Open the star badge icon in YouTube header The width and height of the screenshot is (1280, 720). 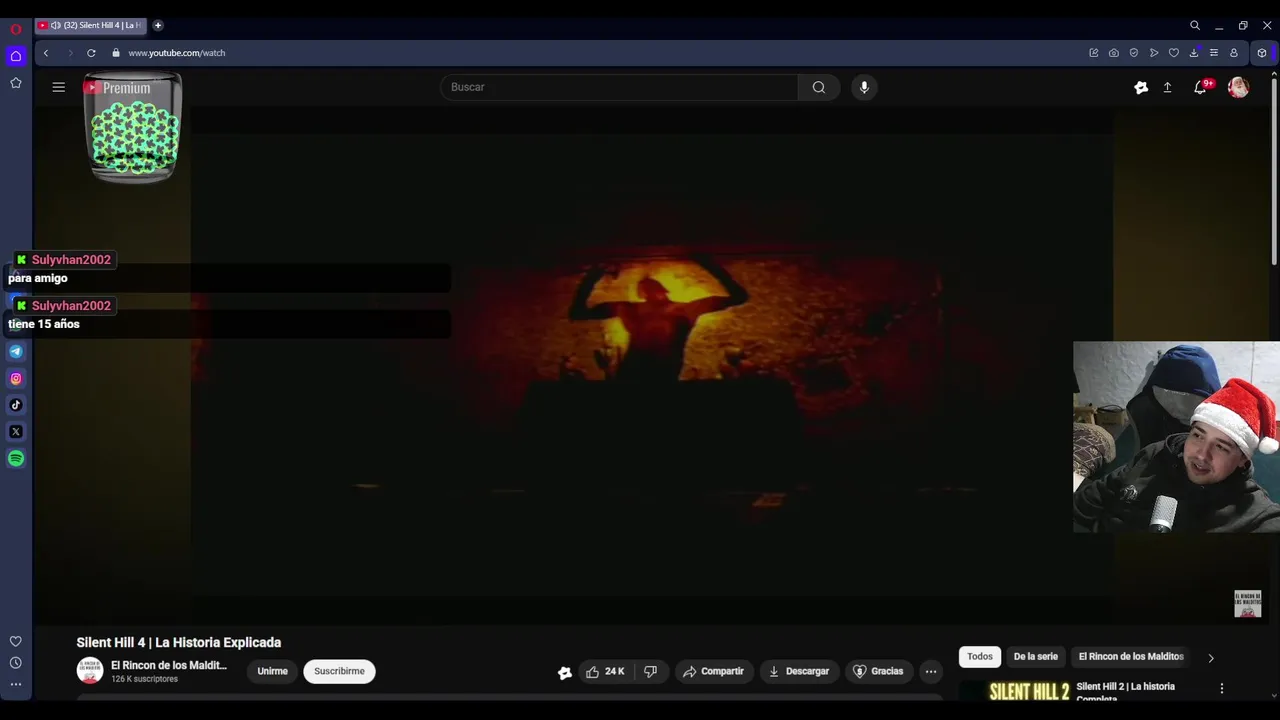pos(1141,88)
